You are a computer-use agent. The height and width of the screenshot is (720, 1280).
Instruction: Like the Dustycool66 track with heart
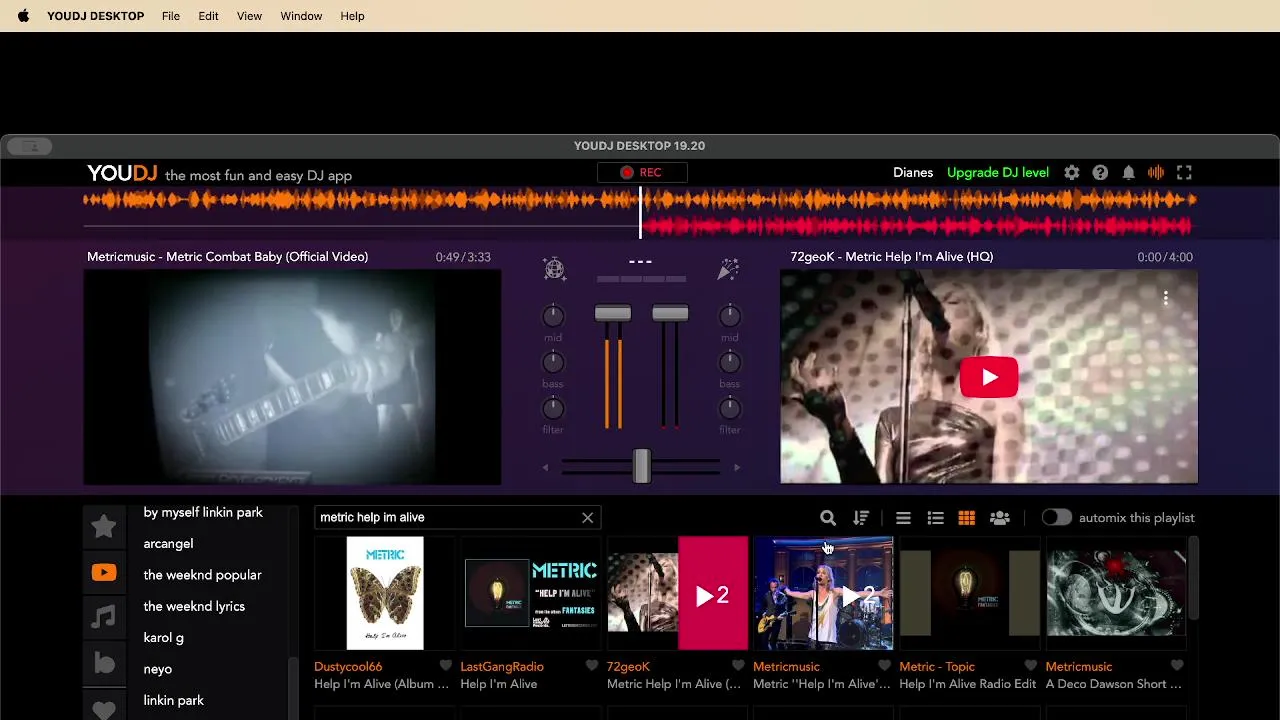pos(446,666)
